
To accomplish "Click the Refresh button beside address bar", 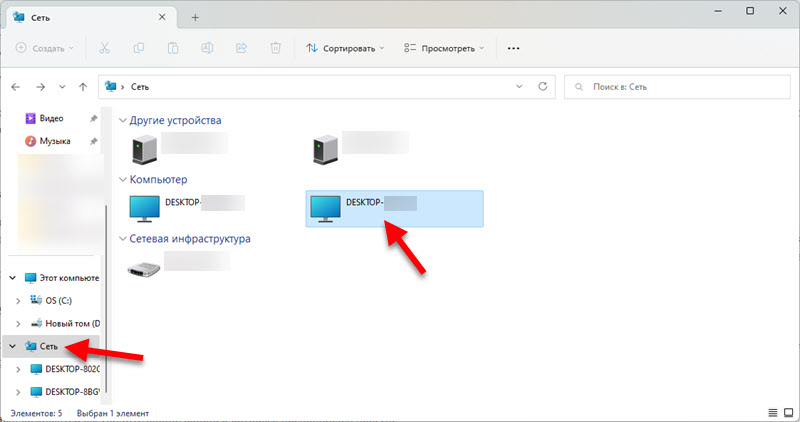I will point(543,87).
